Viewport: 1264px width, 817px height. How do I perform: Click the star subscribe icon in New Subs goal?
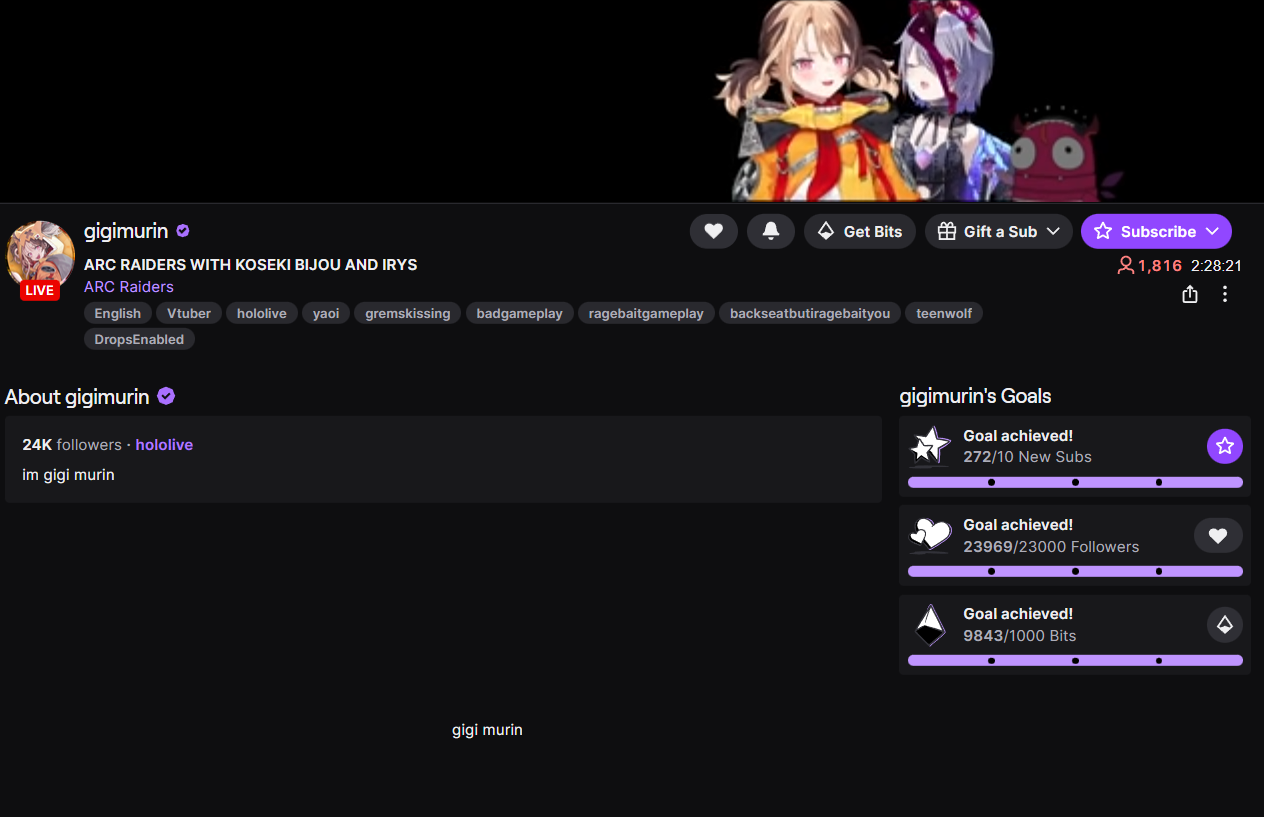click(1225, 446)
